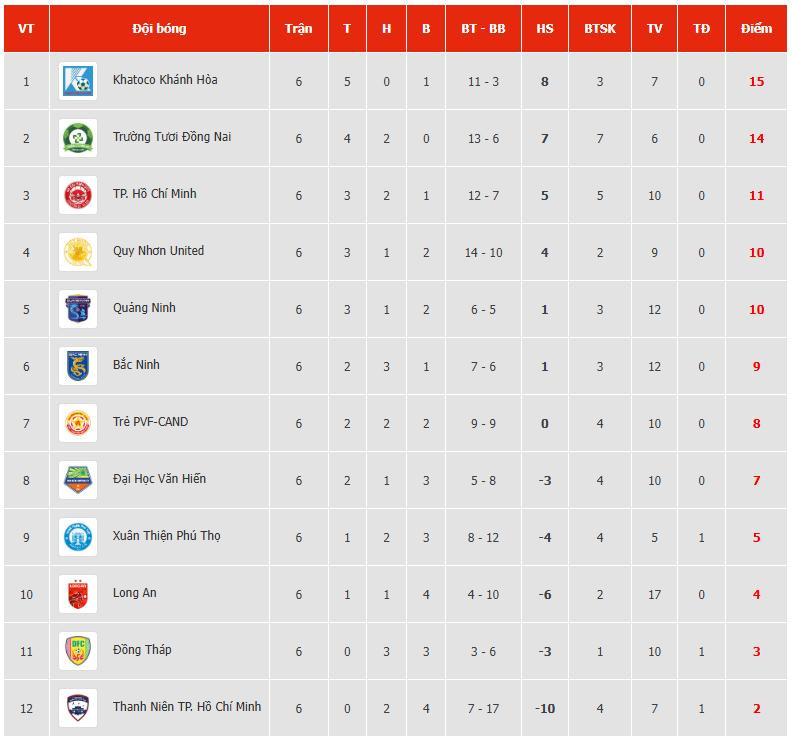793x743 pixels.
Task: Click the Trẻ PVF-CAND team logo
Action: click(x=78, y=423)
